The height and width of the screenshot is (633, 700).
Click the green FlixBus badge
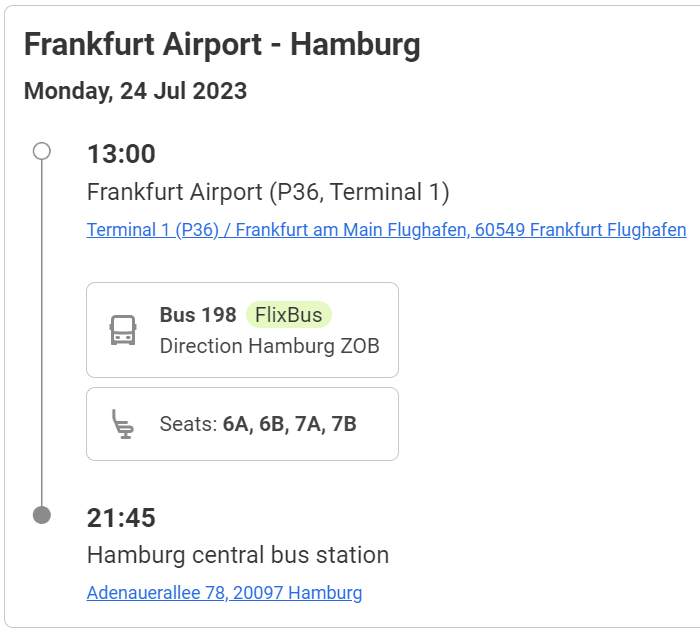coord(289,315)
